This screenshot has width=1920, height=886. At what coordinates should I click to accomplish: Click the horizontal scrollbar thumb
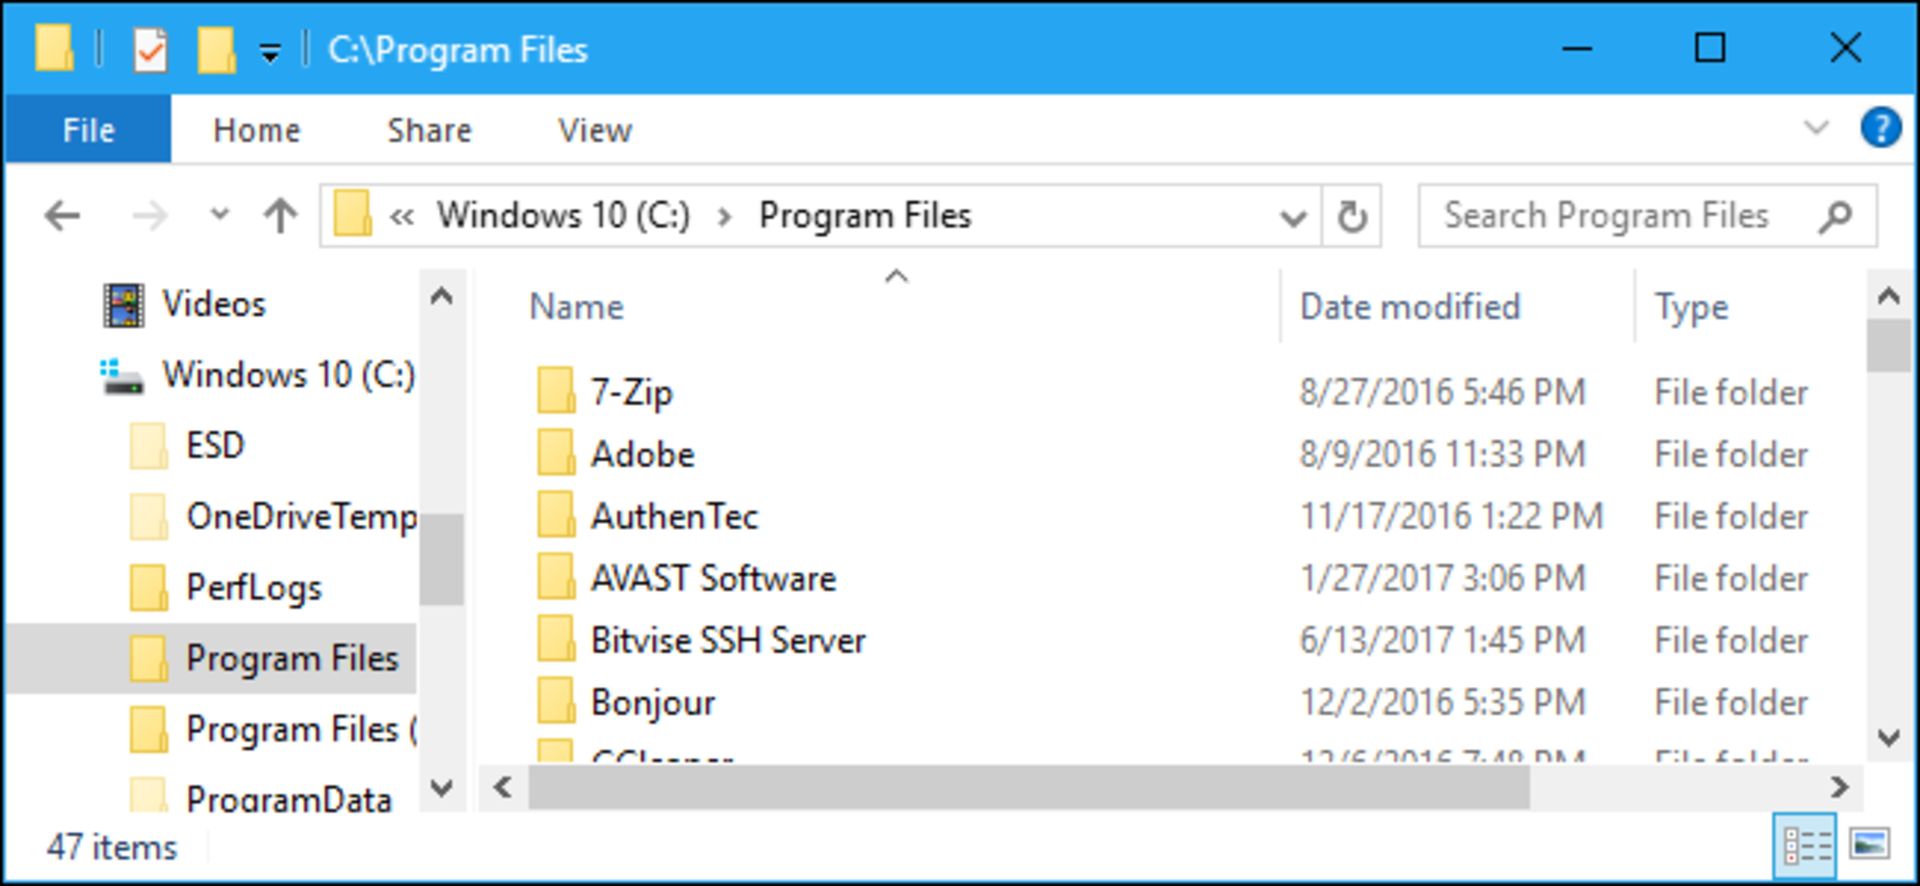[x=1029, y=788]
